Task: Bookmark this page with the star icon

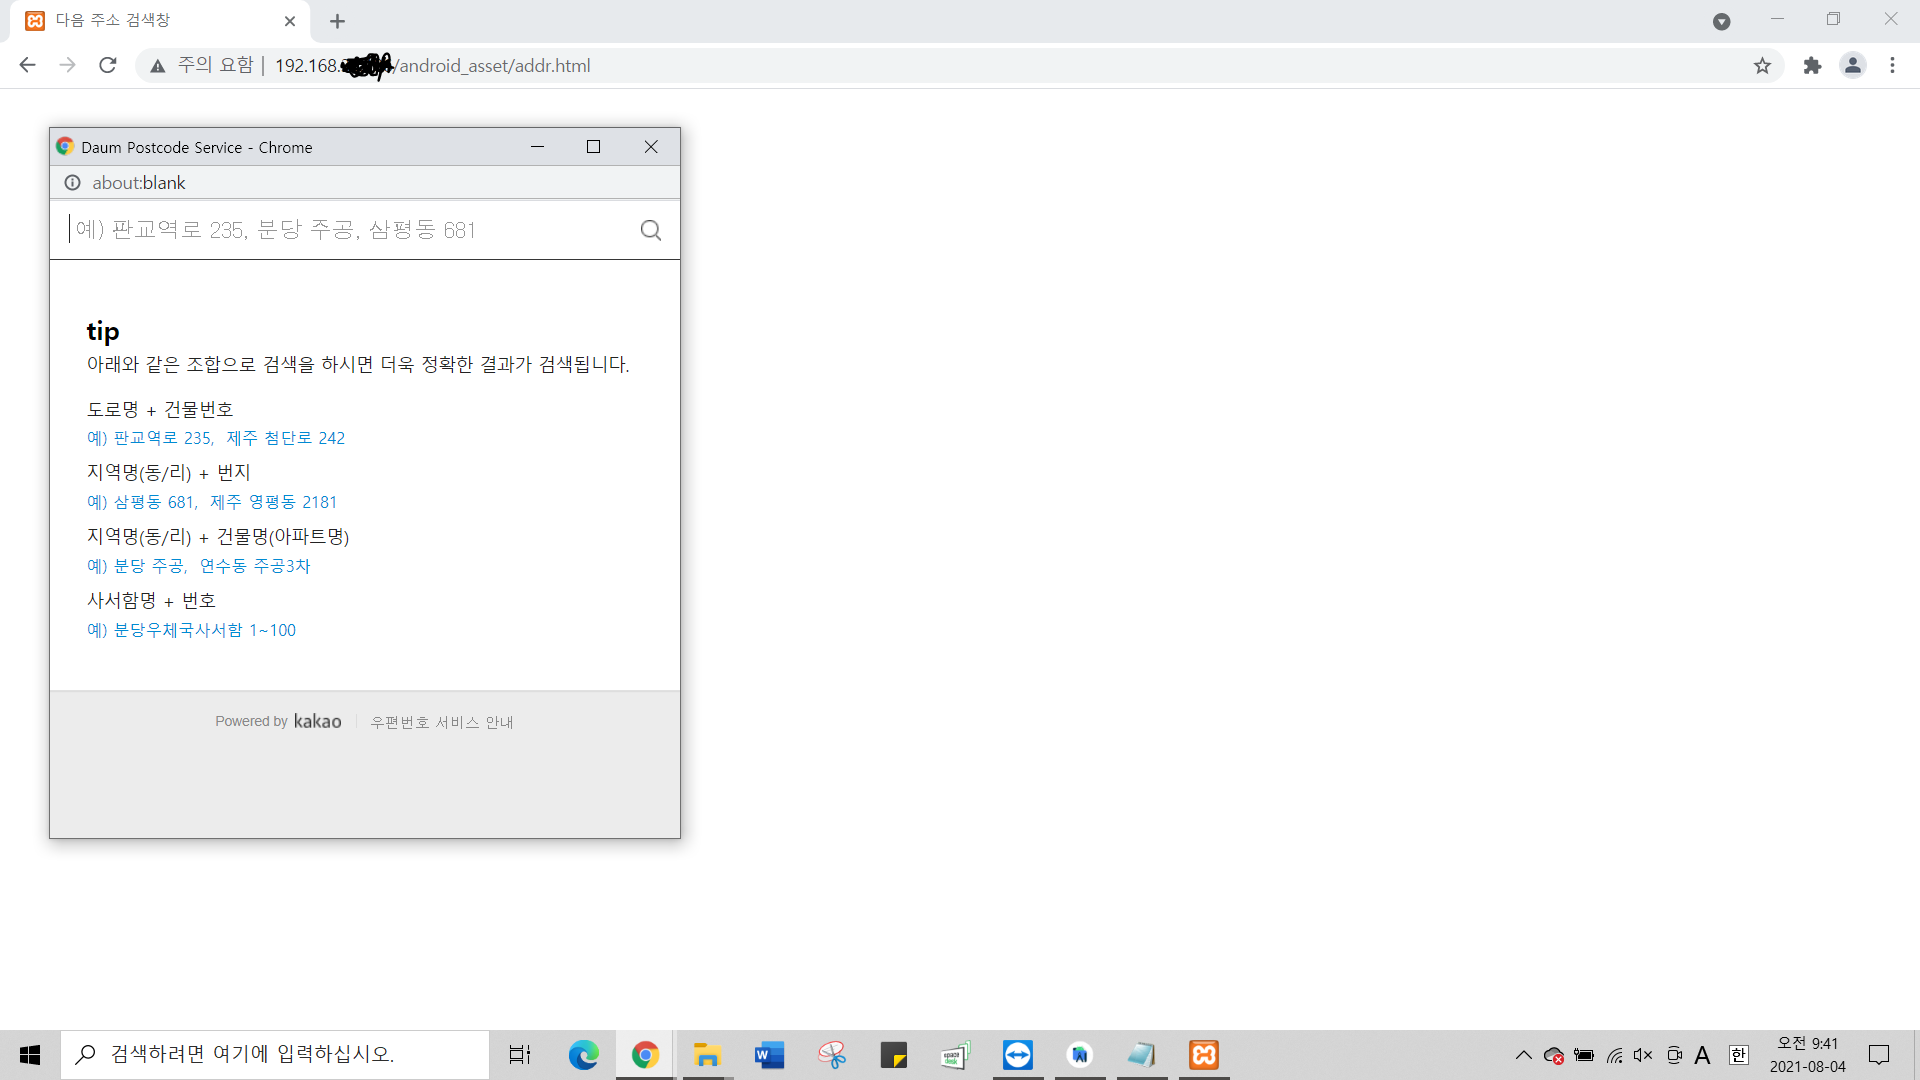Action: (1762, 65)
